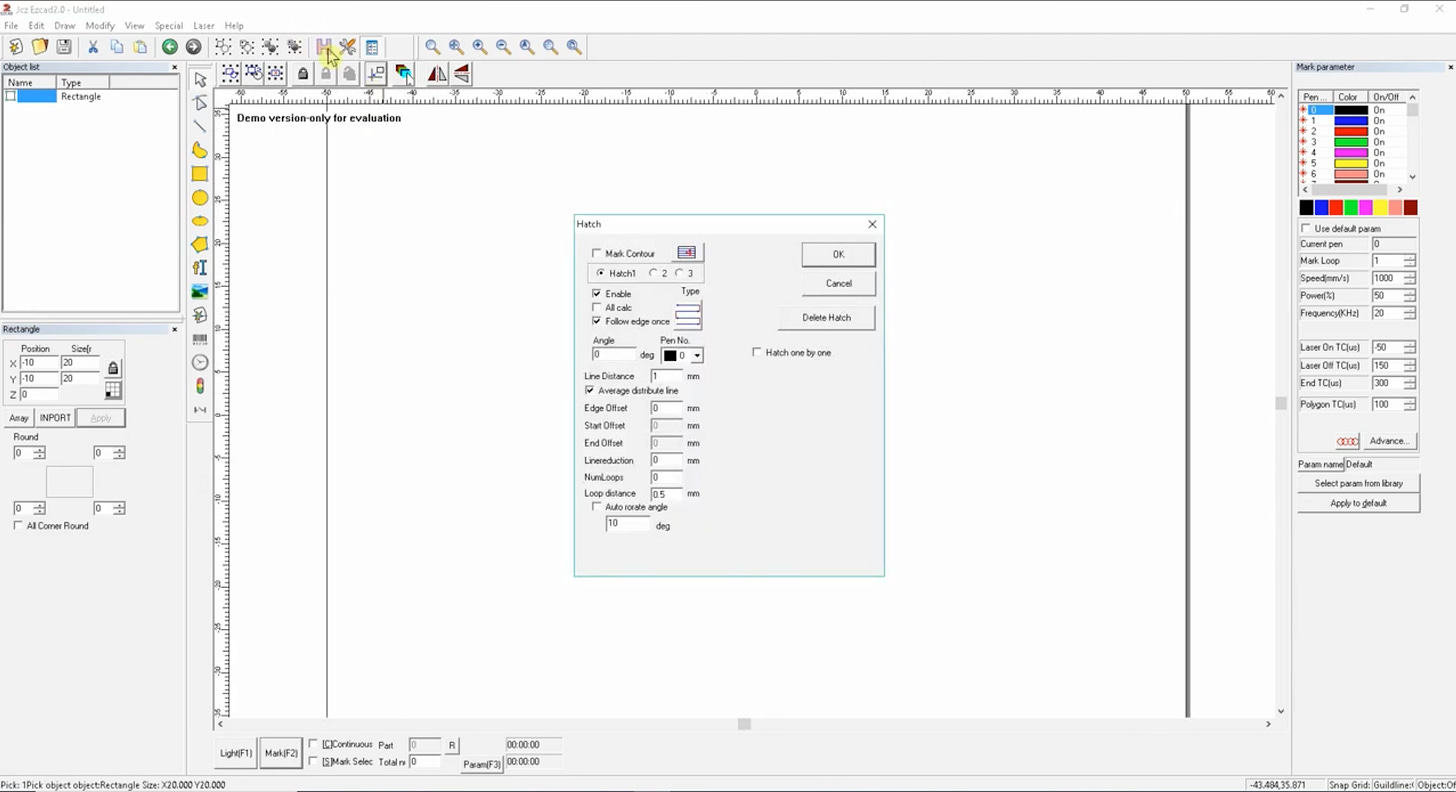Open the Laser menu
Screen dimensions: 1456x792
(x=204, y=25)
